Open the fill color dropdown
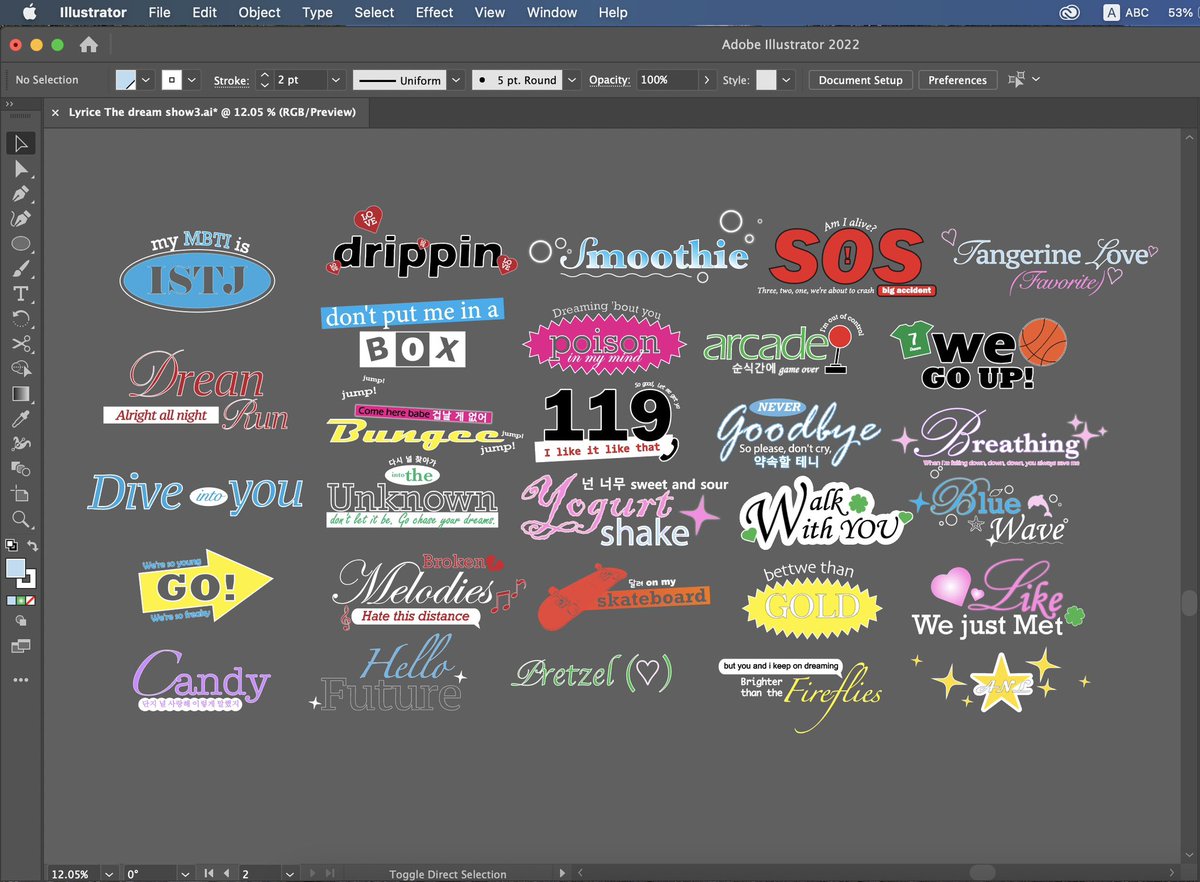The image size is (1200, 882). point(146,79)
